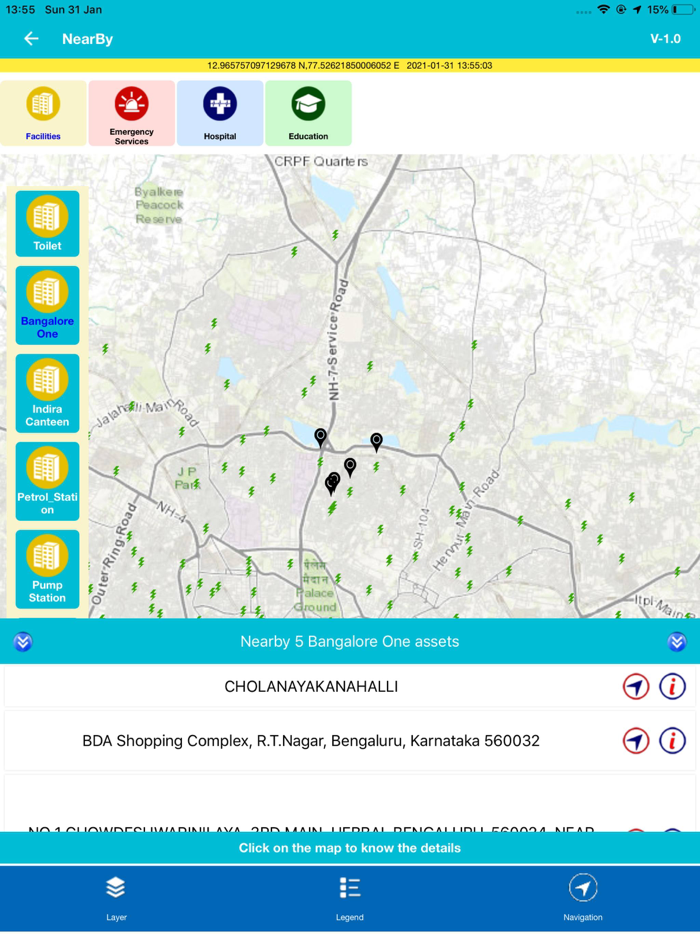The width and height of the screenshot is (700, 934).
Task: Select the Emergency Services category
Action: (x=132, y=113)
